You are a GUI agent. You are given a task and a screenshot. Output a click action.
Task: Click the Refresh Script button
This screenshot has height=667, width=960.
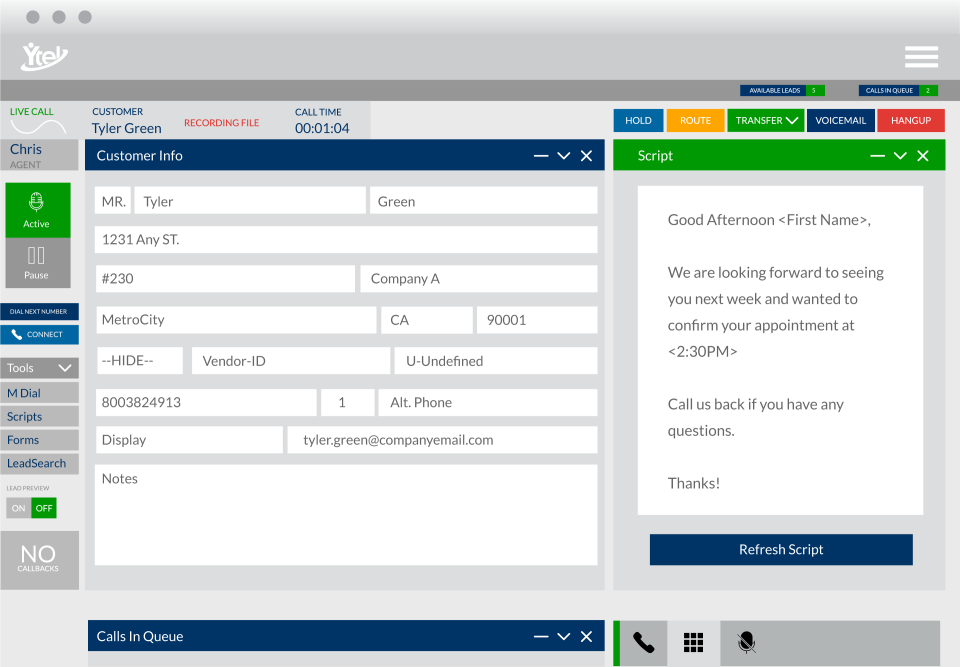pos(780,549)
